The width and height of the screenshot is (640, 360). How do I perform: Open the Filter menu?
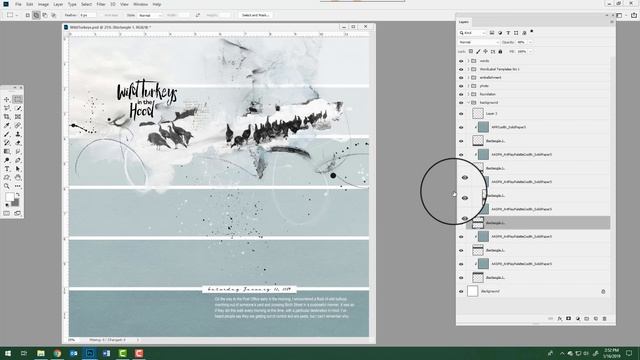101,4
